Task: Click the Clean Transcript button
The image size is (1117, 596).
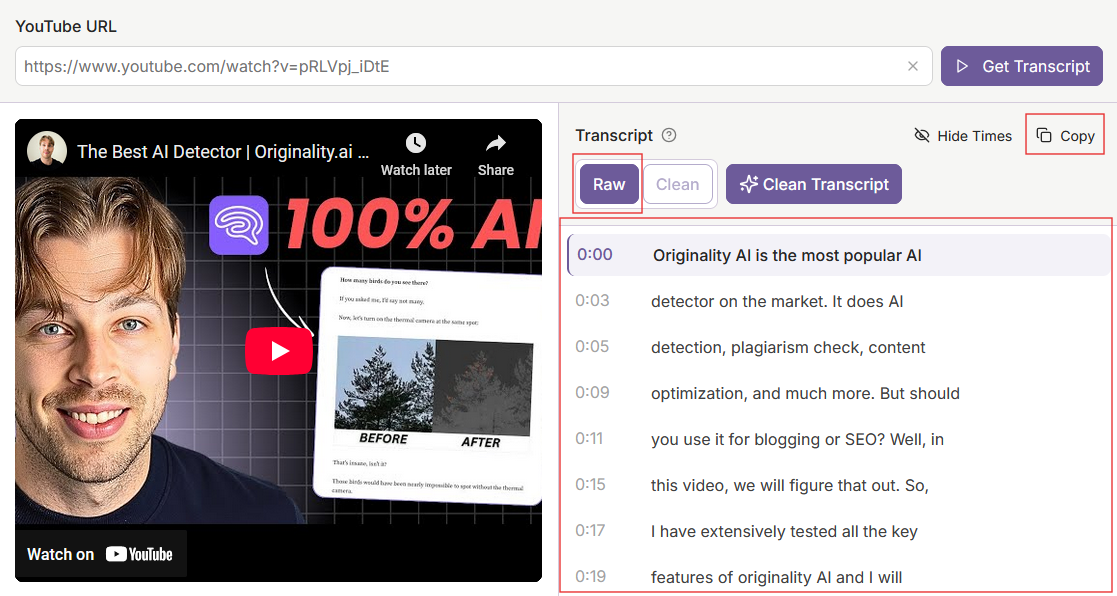Action: 813,184
